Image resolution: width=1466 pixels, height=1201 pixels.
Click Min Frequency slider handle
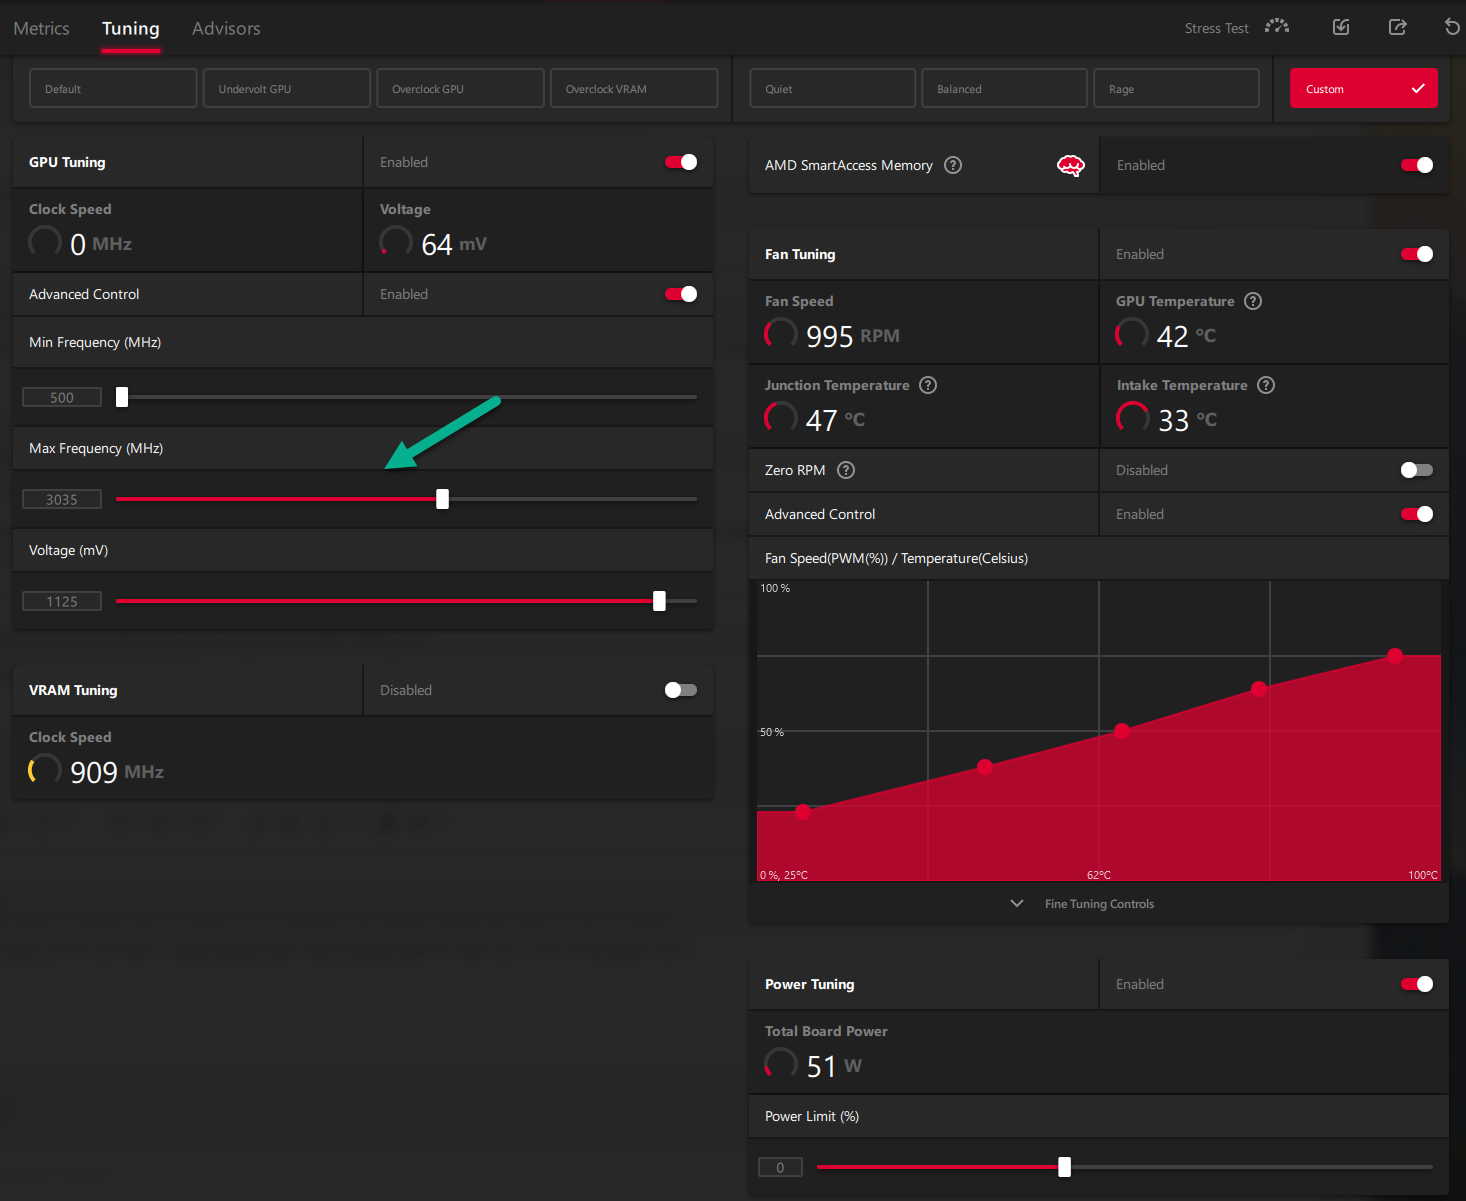122,397
